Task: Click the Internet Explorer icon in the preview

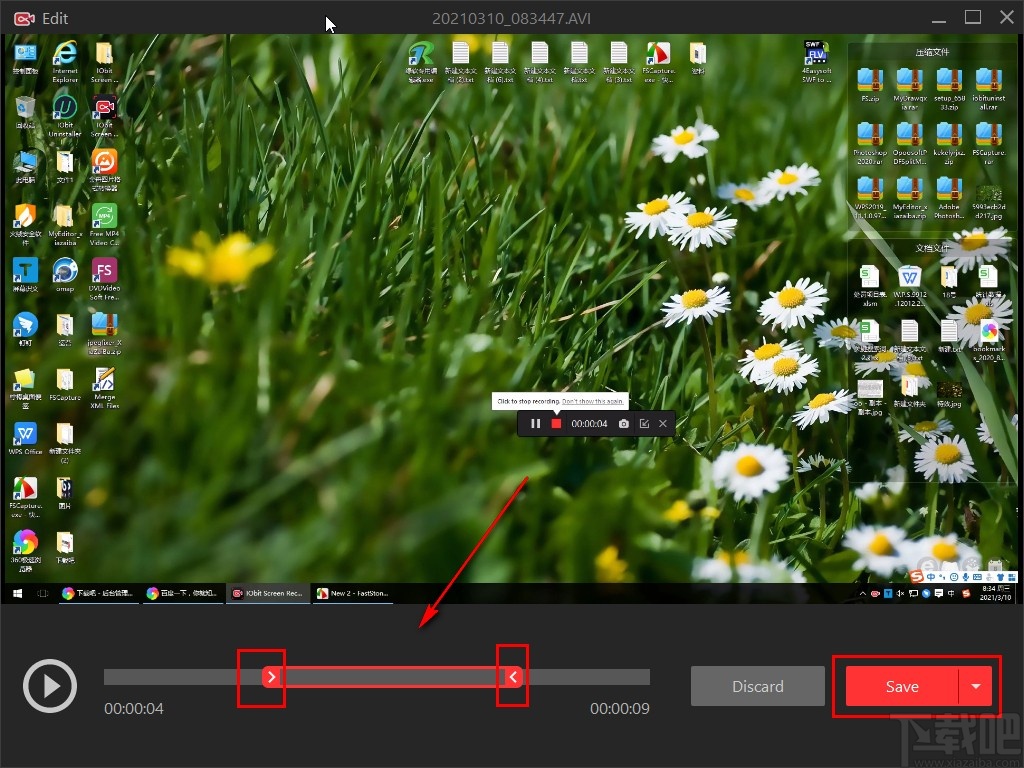Action: point(65,63)
